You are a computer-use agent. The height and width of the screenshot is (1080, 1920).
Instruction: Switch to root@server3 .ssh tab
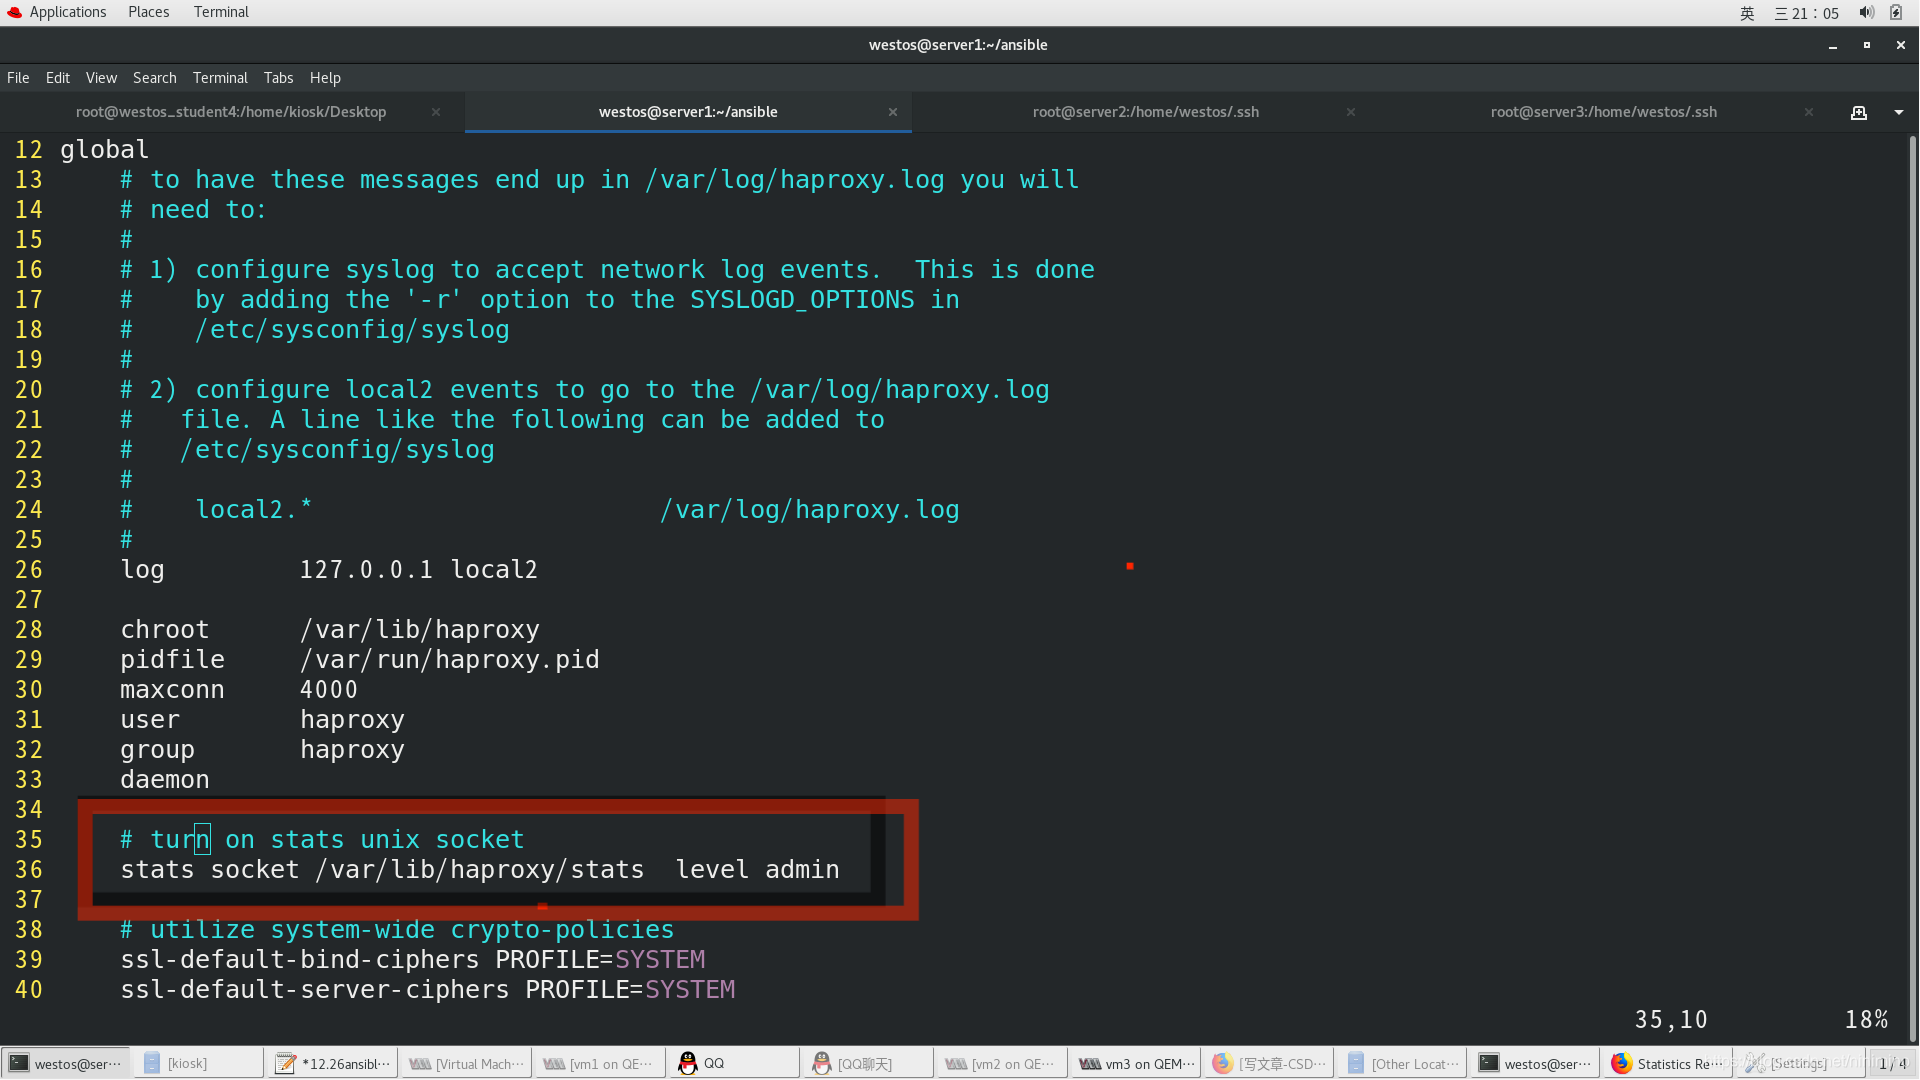click(x=1604, y=112)
